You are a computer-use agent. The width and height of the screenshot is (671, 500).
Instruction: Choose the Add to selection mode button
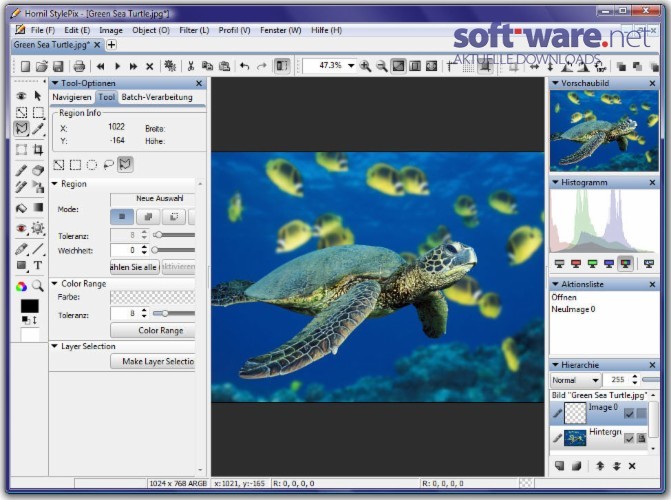(x=148, y=217)
